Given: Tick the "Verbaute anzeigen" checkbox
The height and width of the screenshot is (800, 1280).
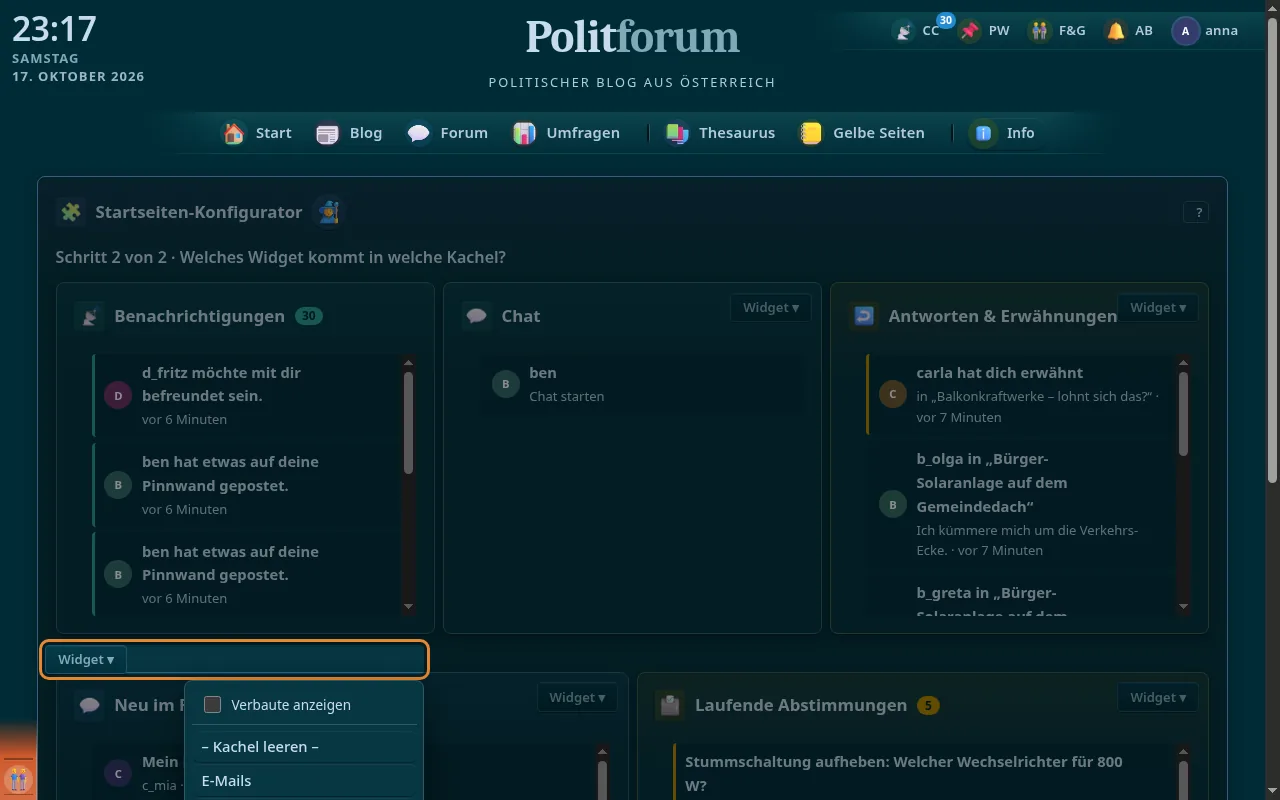Looking at the screenshot, I should coord(212,705).
